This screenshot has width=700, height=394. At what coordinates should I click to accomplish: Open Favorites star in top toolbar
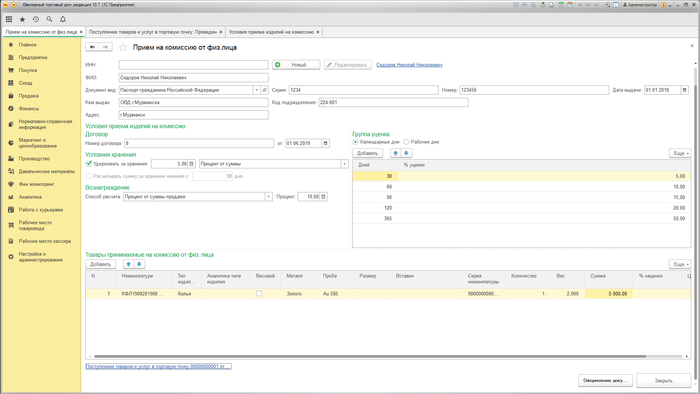pos(22,19)
